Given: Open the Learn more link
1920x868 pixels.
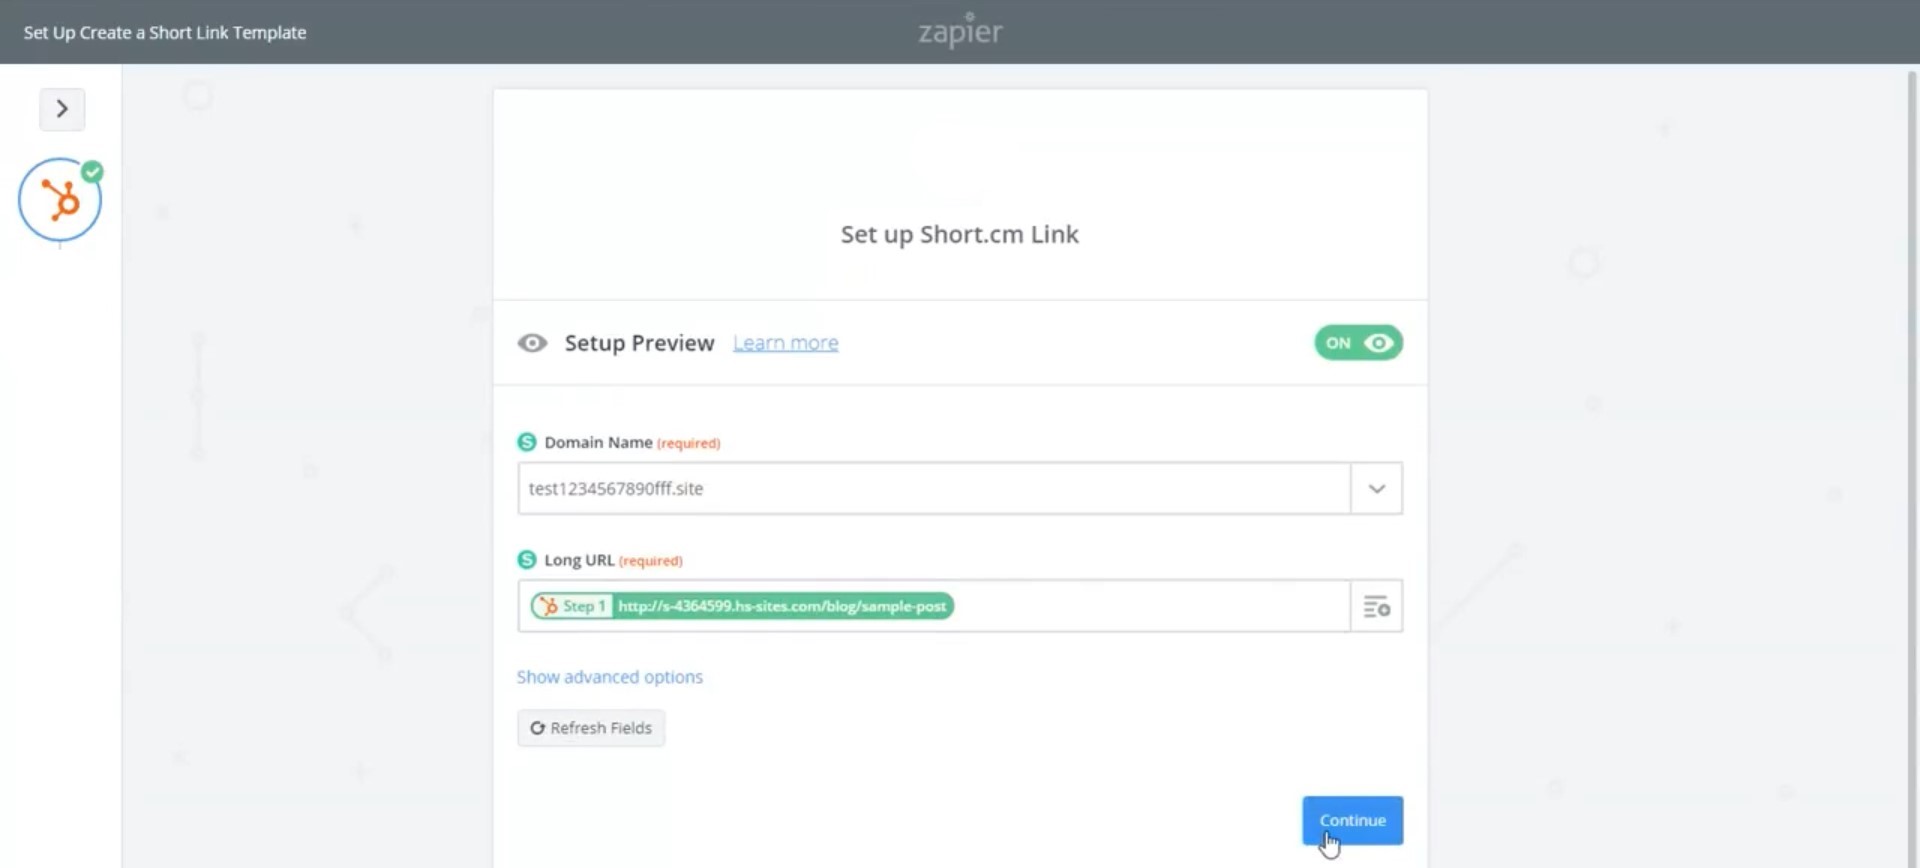Looking at the screenshot, I should tap(785, 343).
